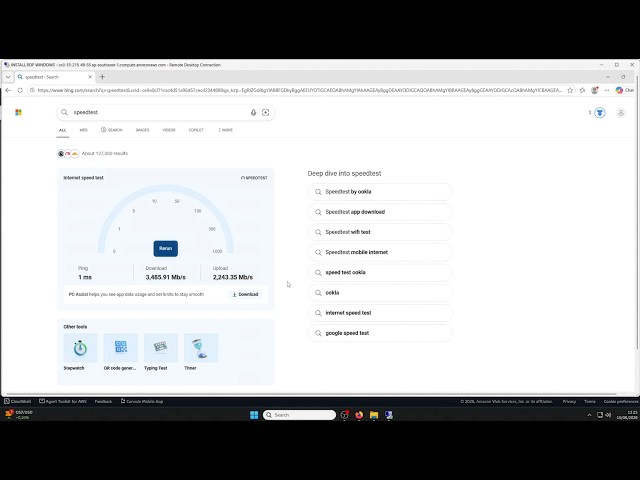Viewport: 640px width, 480px height.
Task: Select 'google speed test' suggestion
Action: pos(380,333)
